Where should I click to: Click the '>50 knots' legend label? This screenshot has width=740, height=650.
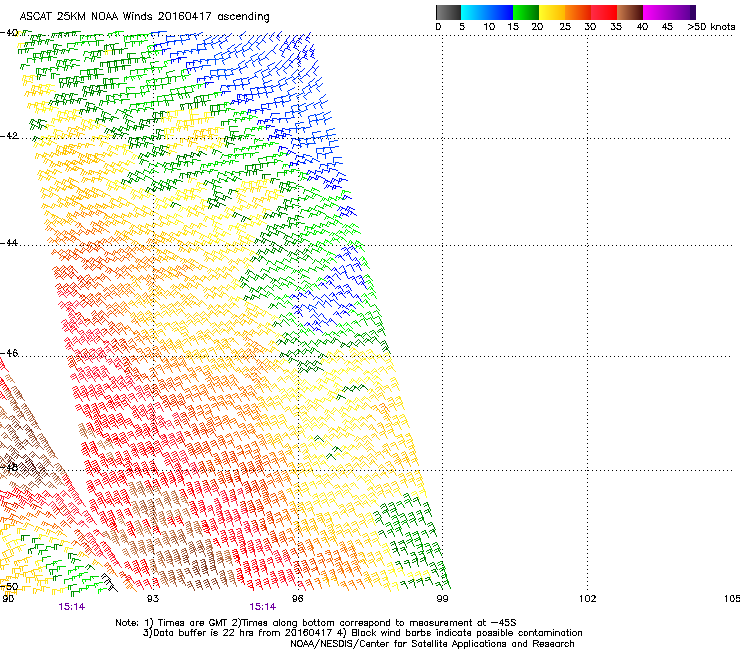711,27
